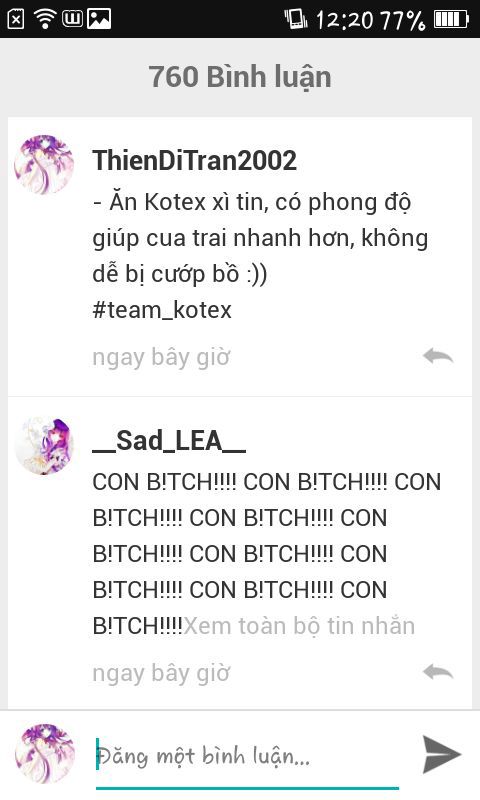Tap the reply arrow on __Sad_LEA__'s comment
Screen dimensions: 480x800
coord(438,672)
